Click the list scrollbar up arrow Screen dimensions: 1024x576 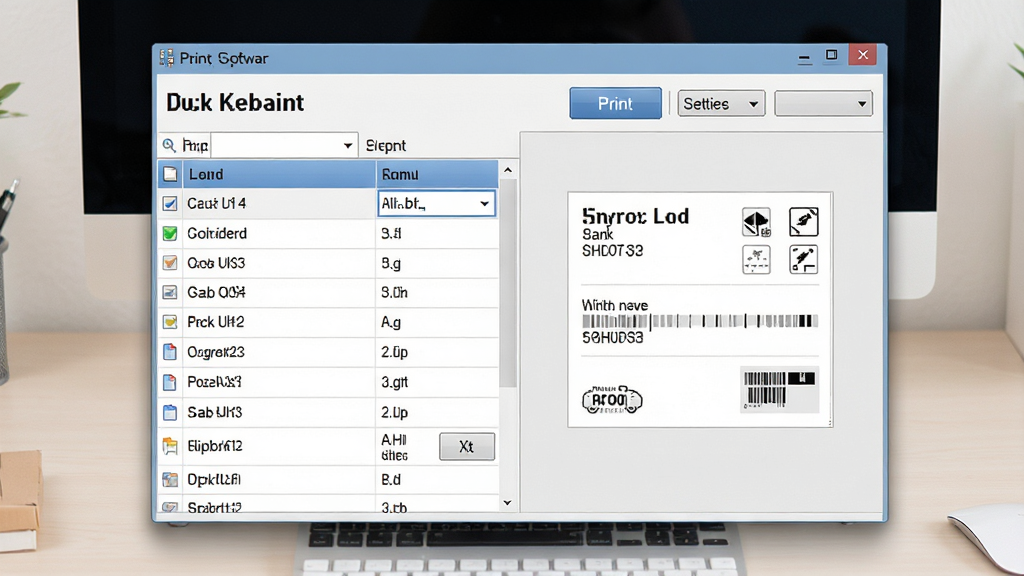[x=508, y=170]
